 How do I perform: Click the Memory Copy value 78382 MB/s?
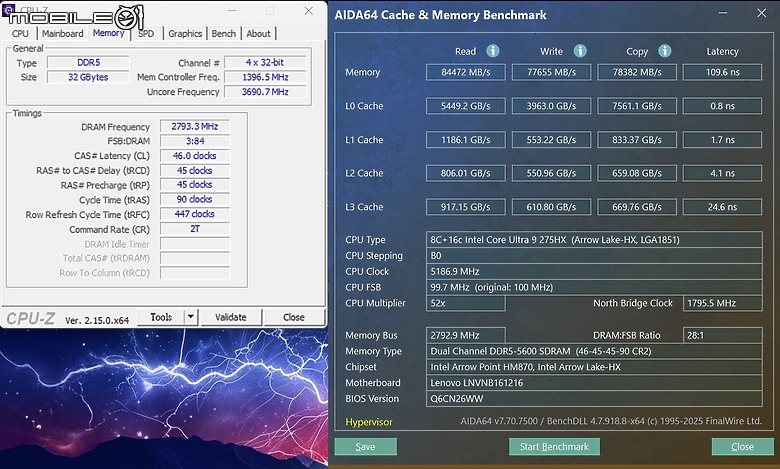coord(637,72)
